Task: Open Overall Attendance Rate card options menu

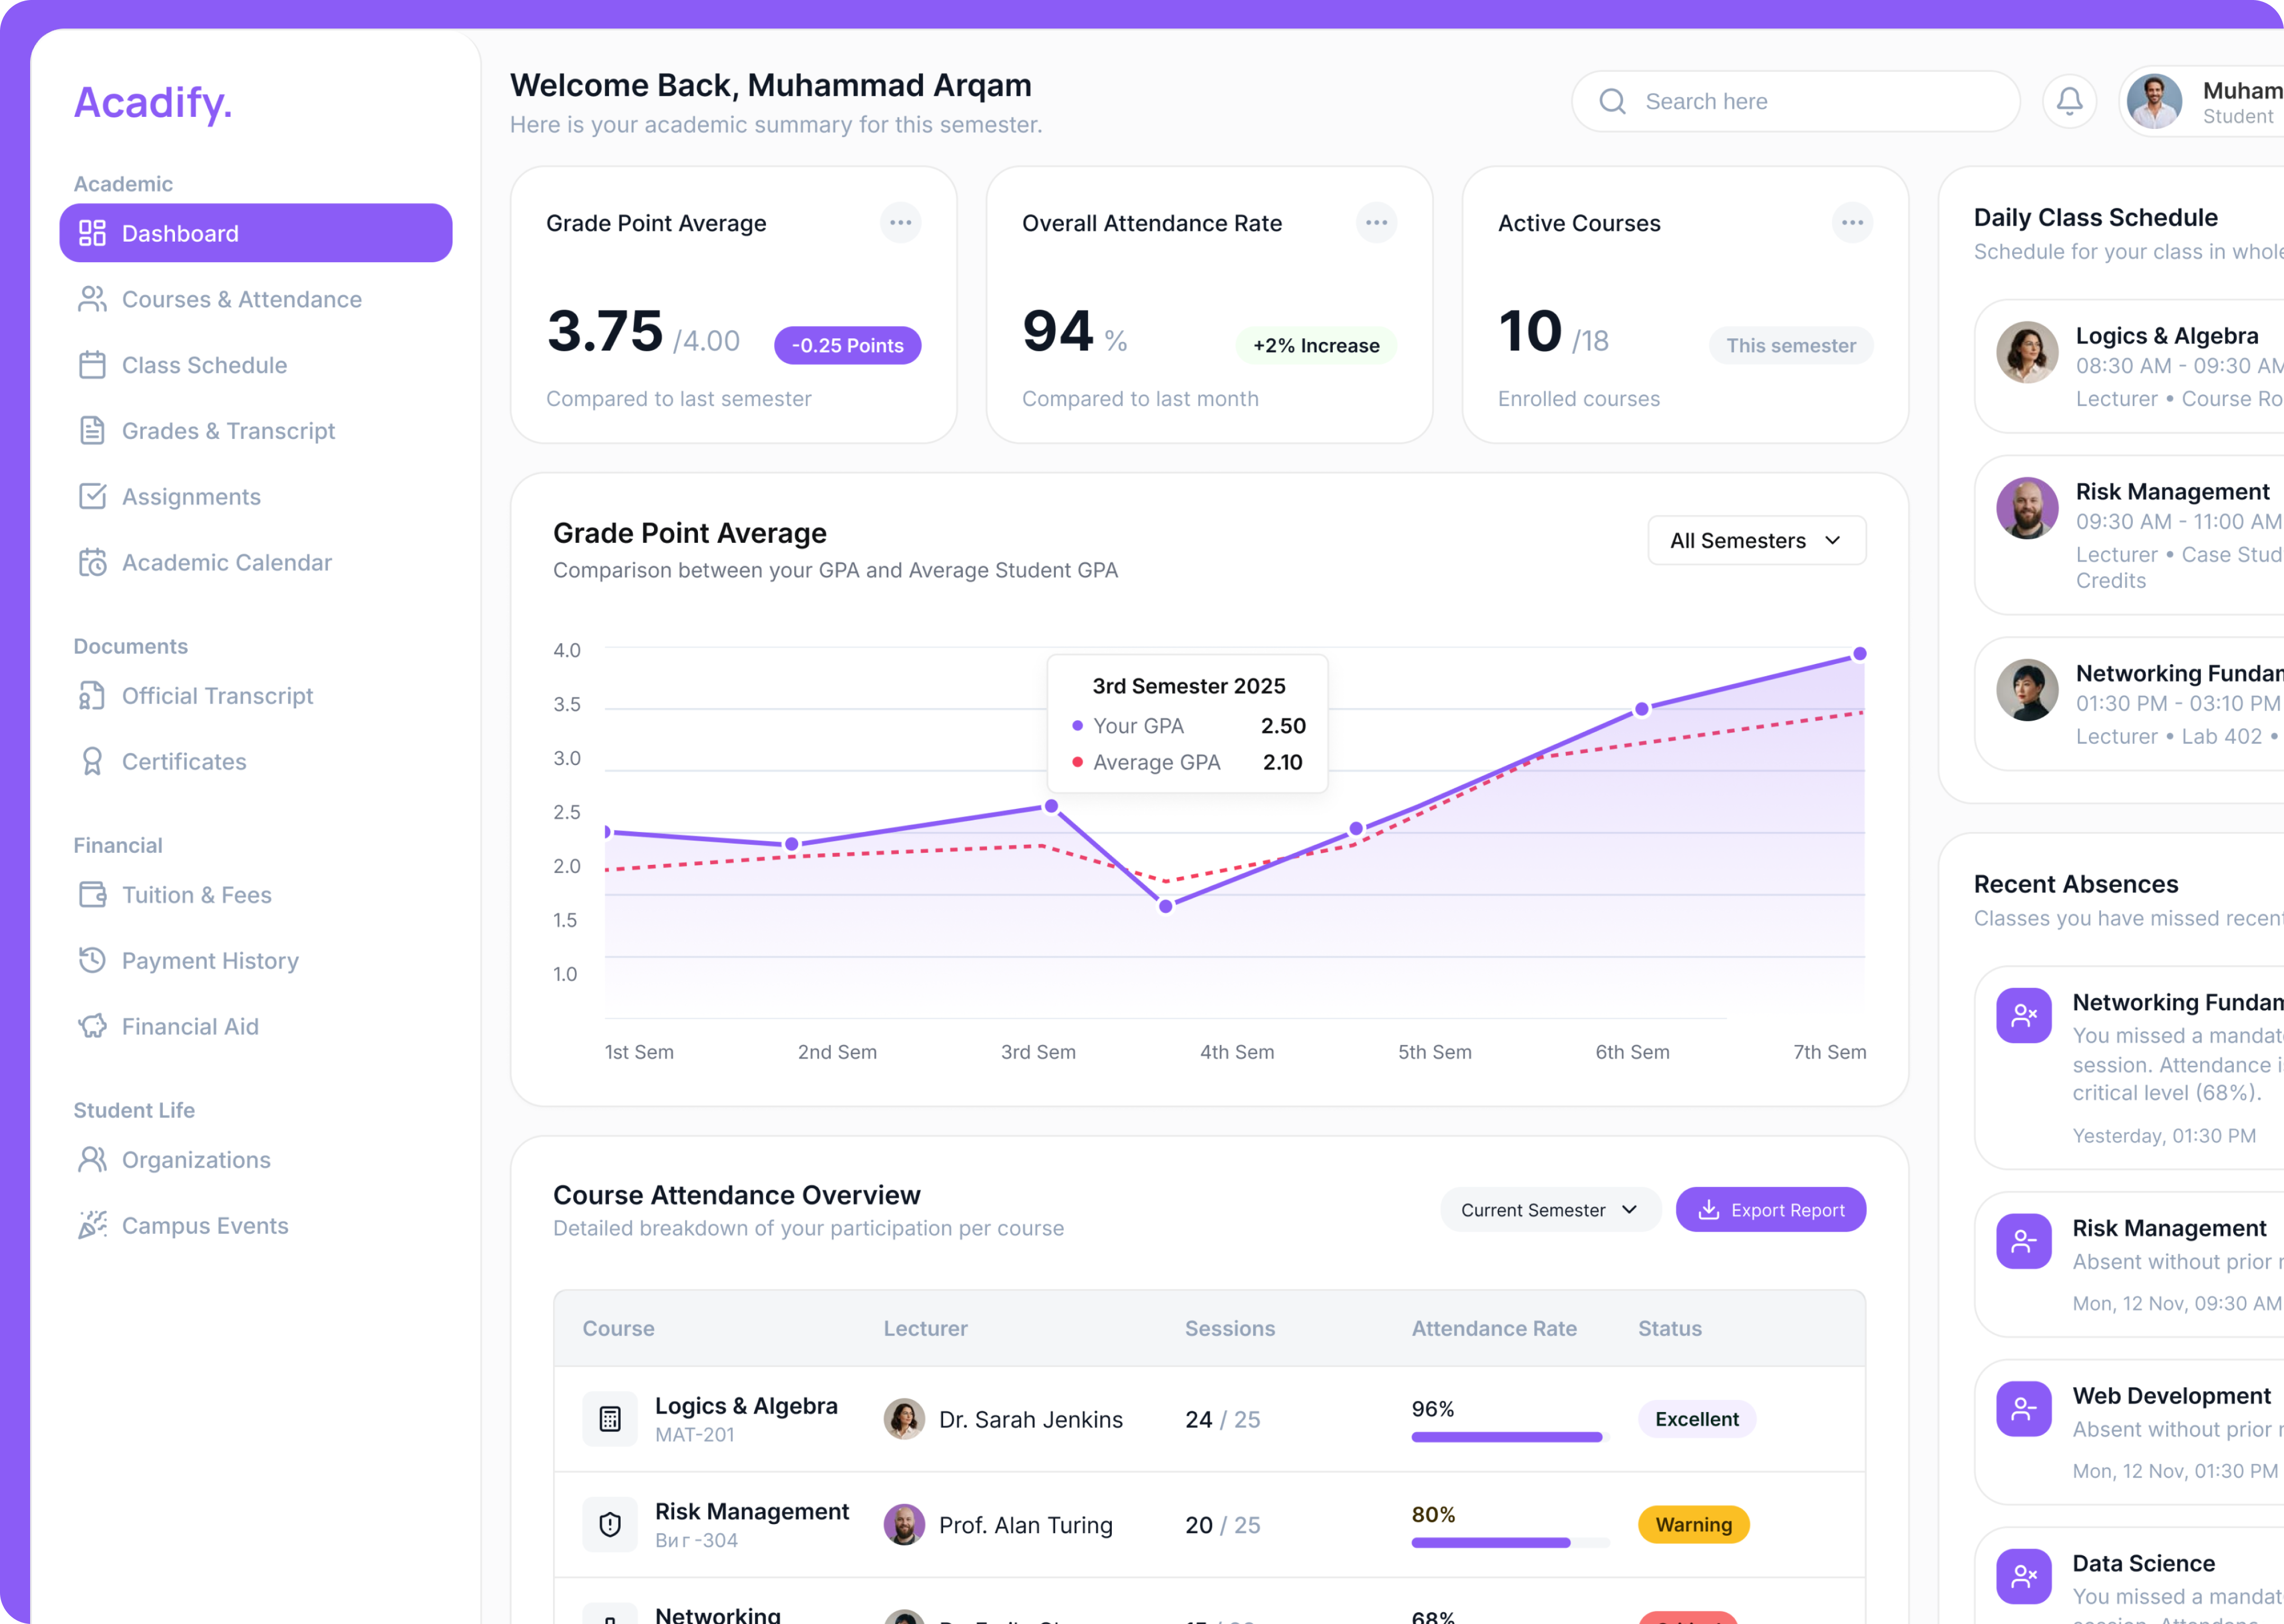Action: tap(1376, 223)
